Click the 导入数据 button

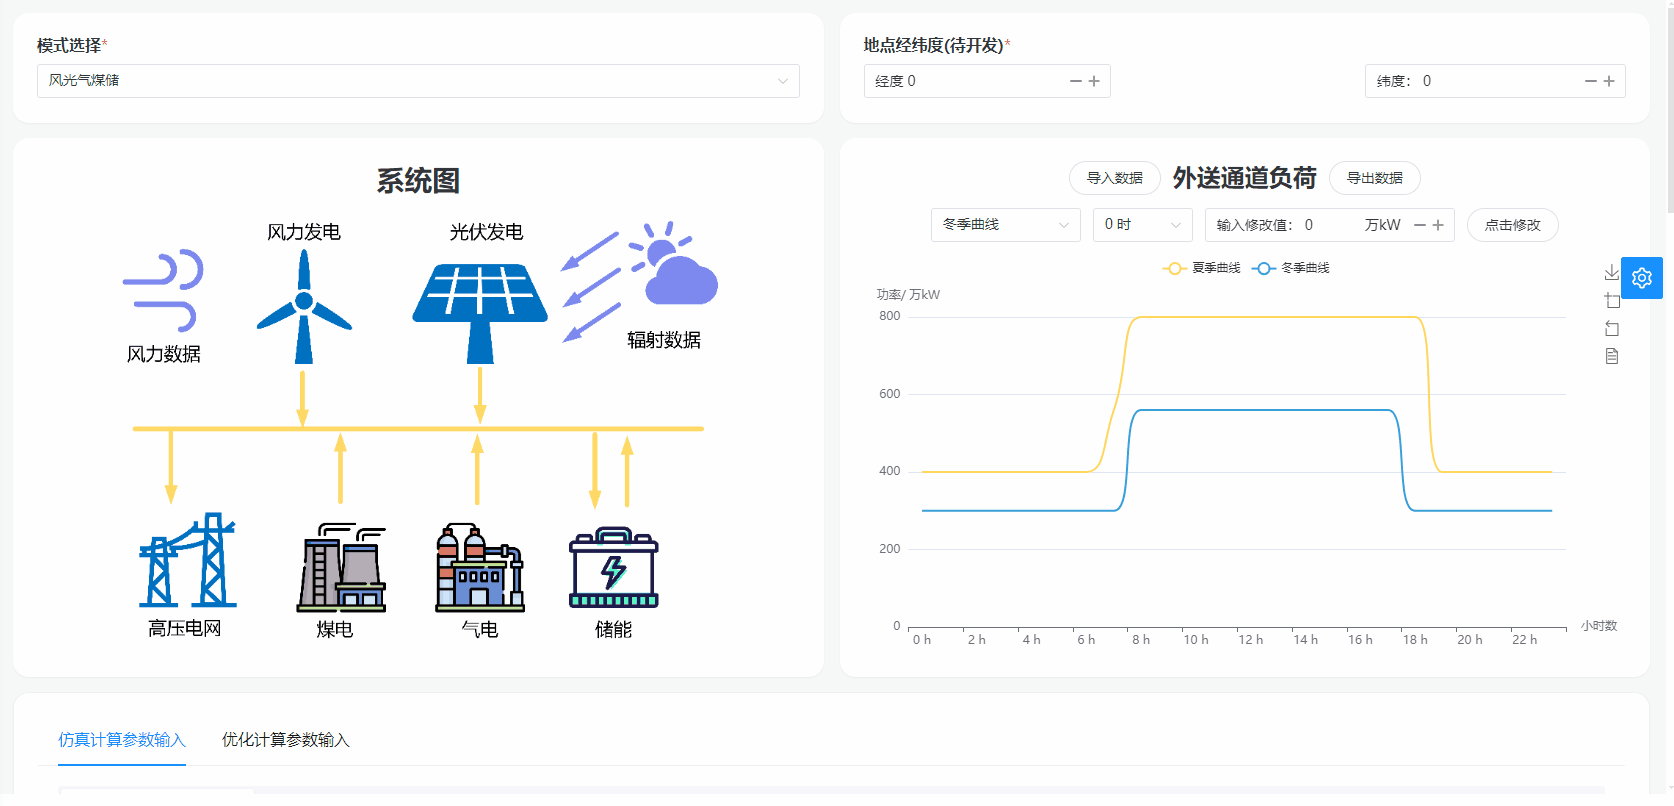tap(1114, 178)
